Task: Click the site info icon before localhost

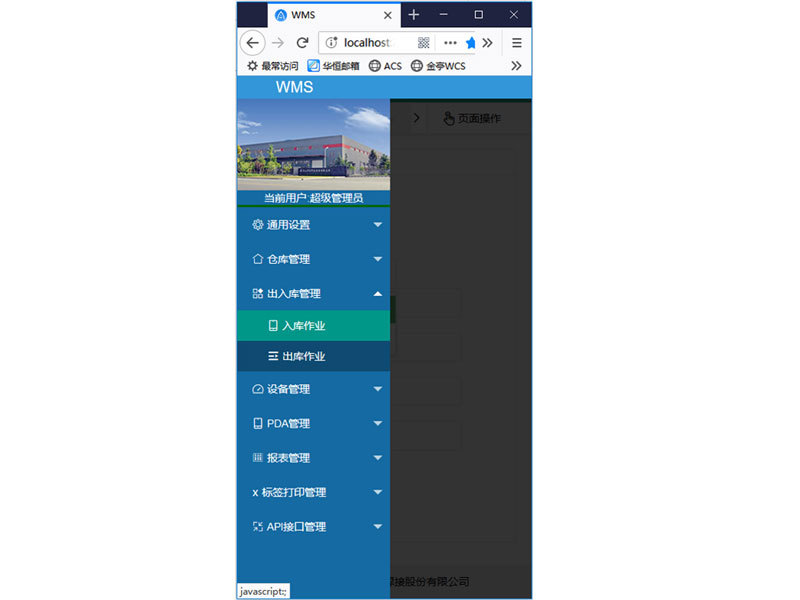Action: [x=331, y=43]
